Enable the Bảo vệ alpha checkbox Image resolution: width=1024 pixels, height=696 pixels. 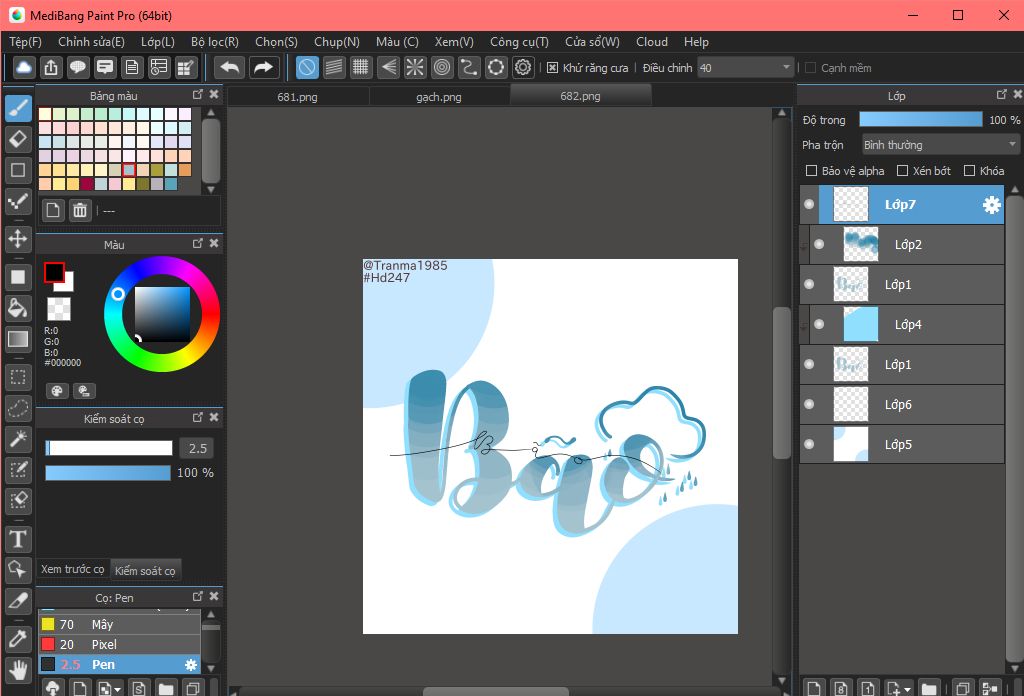click(811, 170)
